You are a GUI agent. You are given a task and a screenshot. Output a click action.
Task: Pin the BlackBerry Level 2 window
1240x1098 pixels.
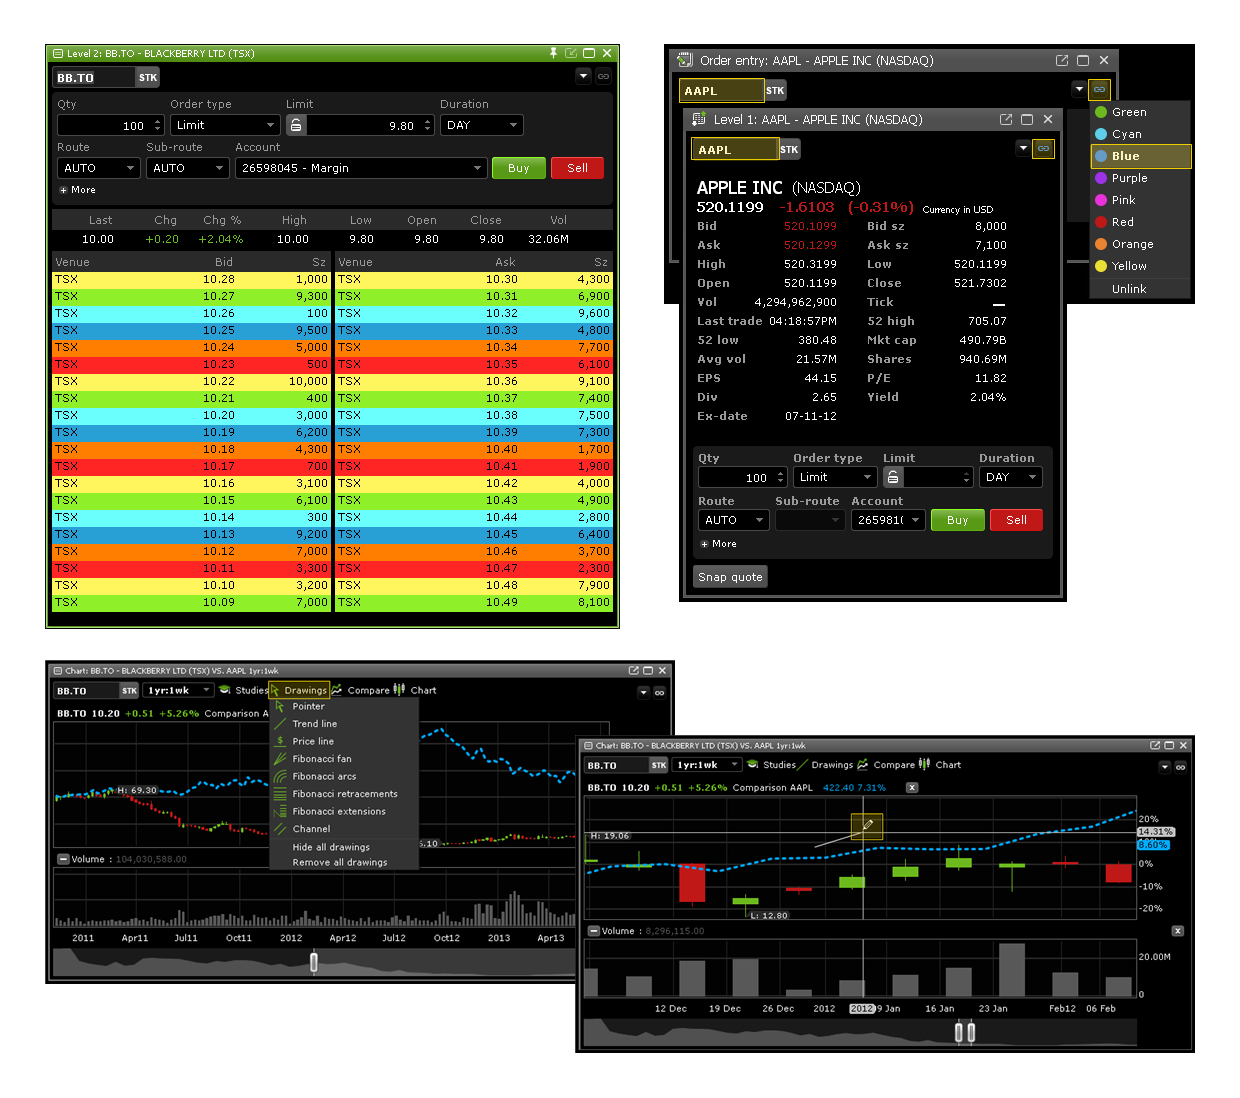tap(553, 53)
